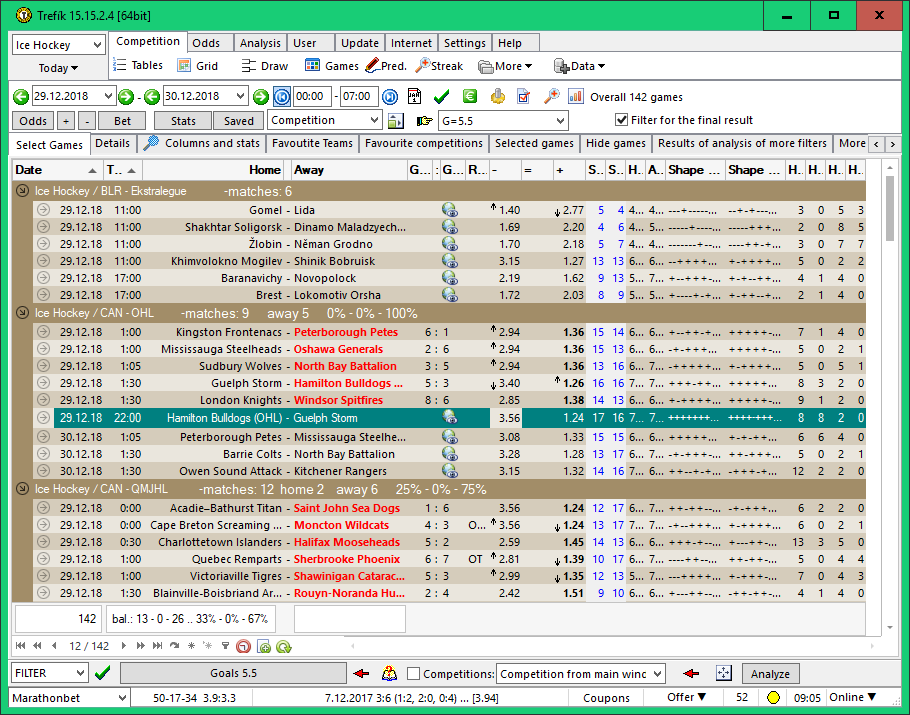Click the start time 00:00 field

click(x=311, y=97)
